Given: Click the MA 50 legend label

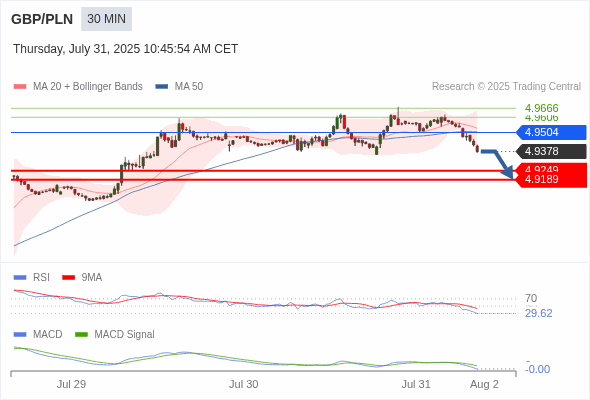Looking at the screenshot, I should coord(189,87).
